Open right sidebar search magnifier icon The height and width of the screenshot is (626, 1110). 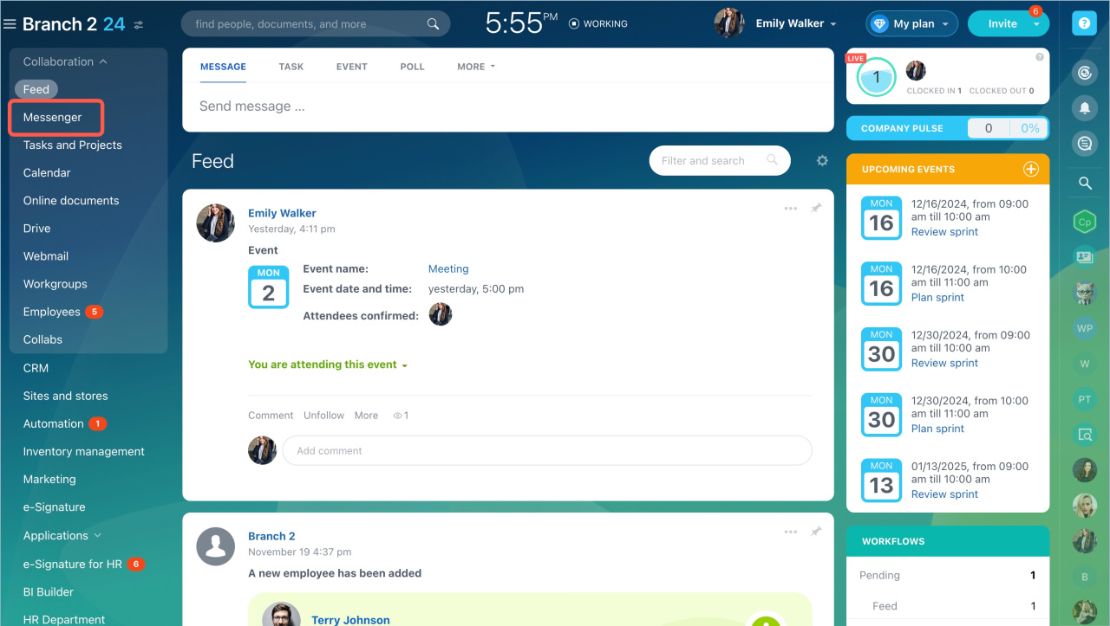(x=1085, y=183)
